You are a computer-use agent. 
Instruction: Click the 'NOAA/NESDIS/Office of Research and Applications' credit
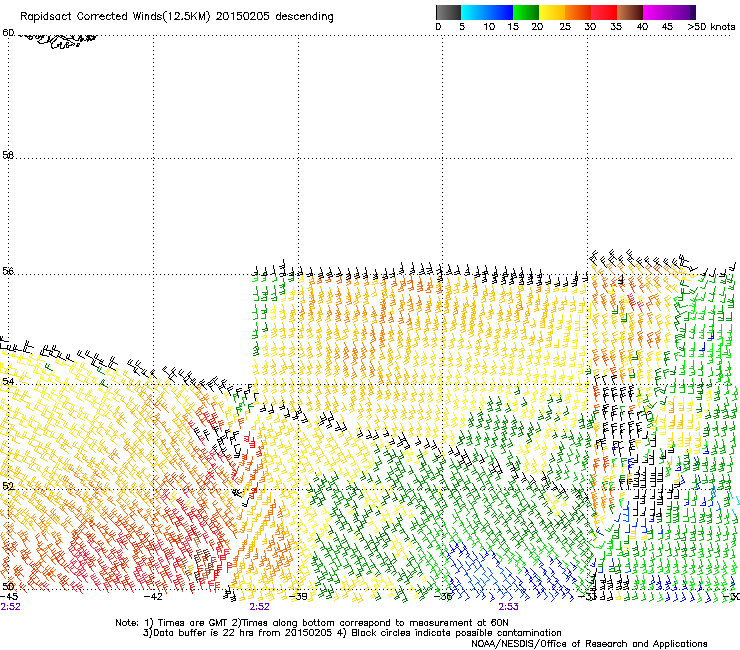589,644
